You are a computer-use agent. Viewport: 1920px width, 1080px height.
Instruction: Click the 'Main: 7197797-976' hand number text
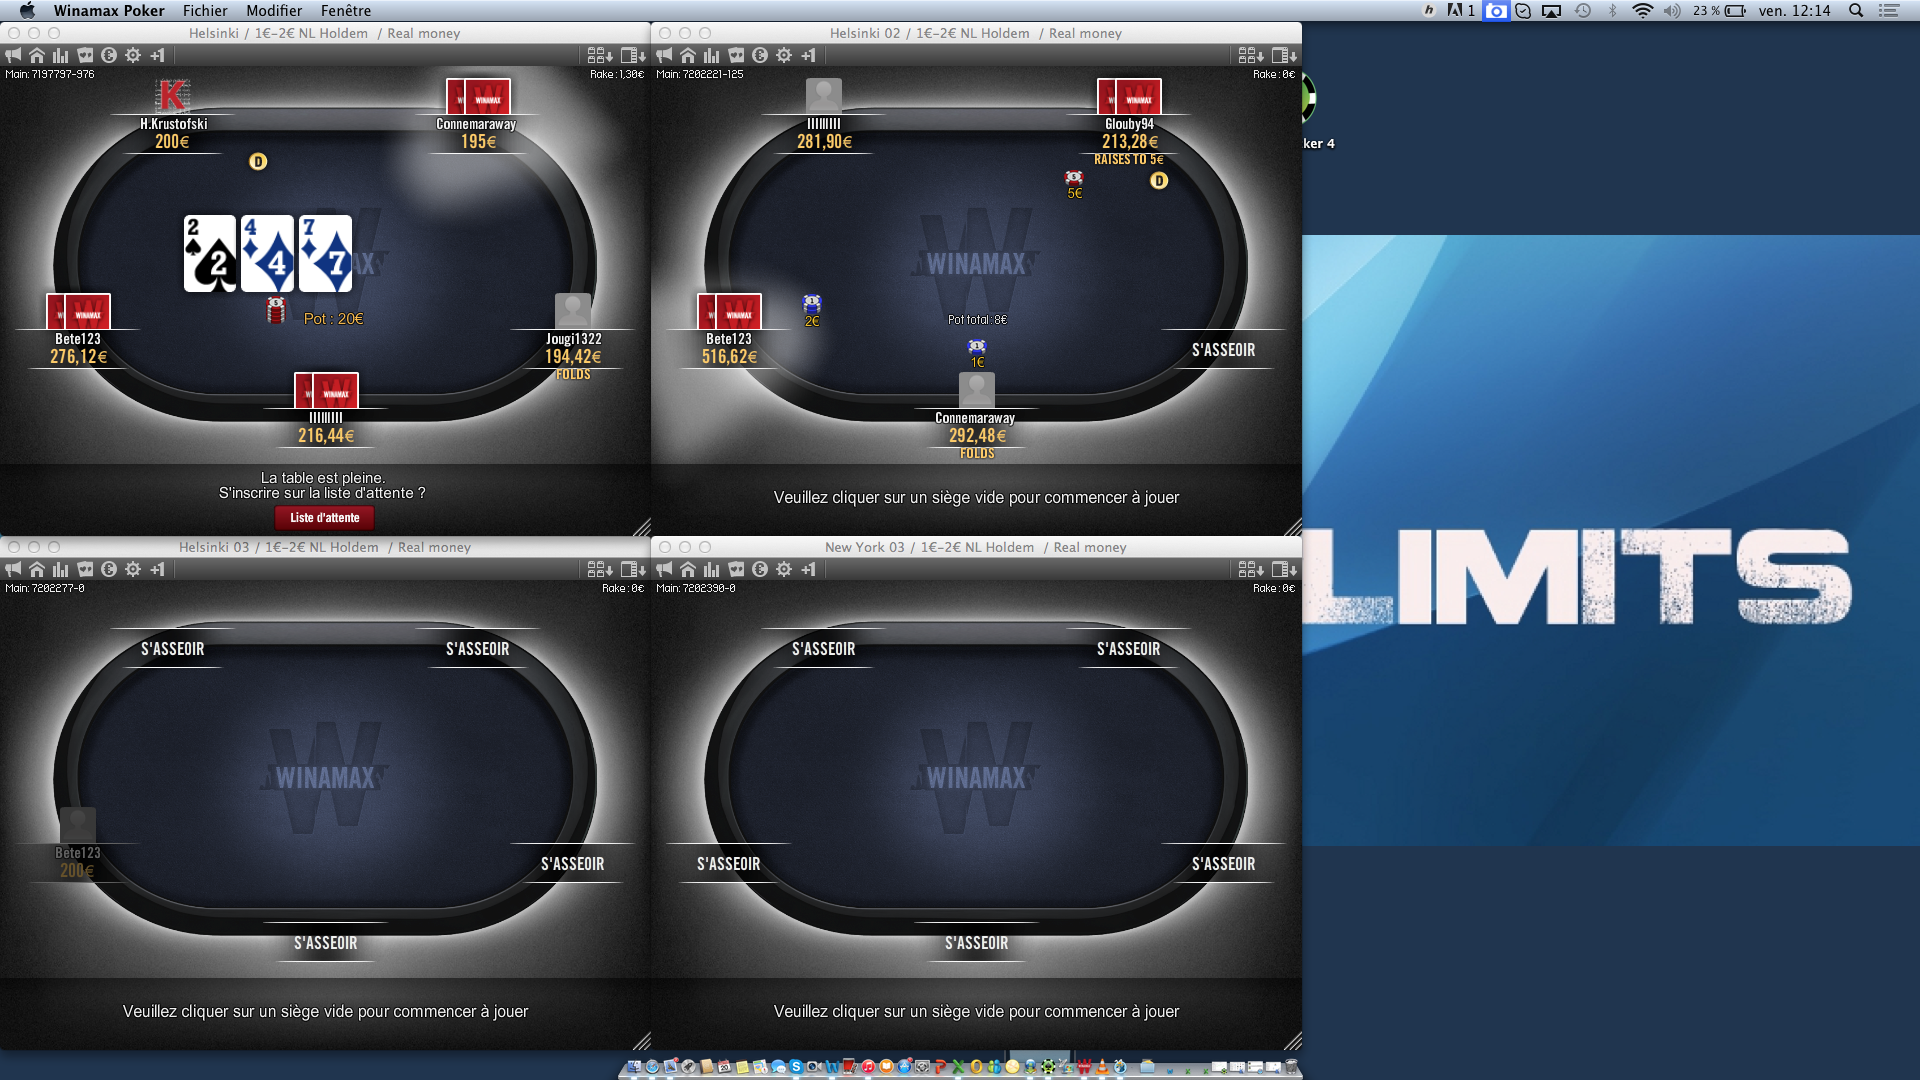50,74
